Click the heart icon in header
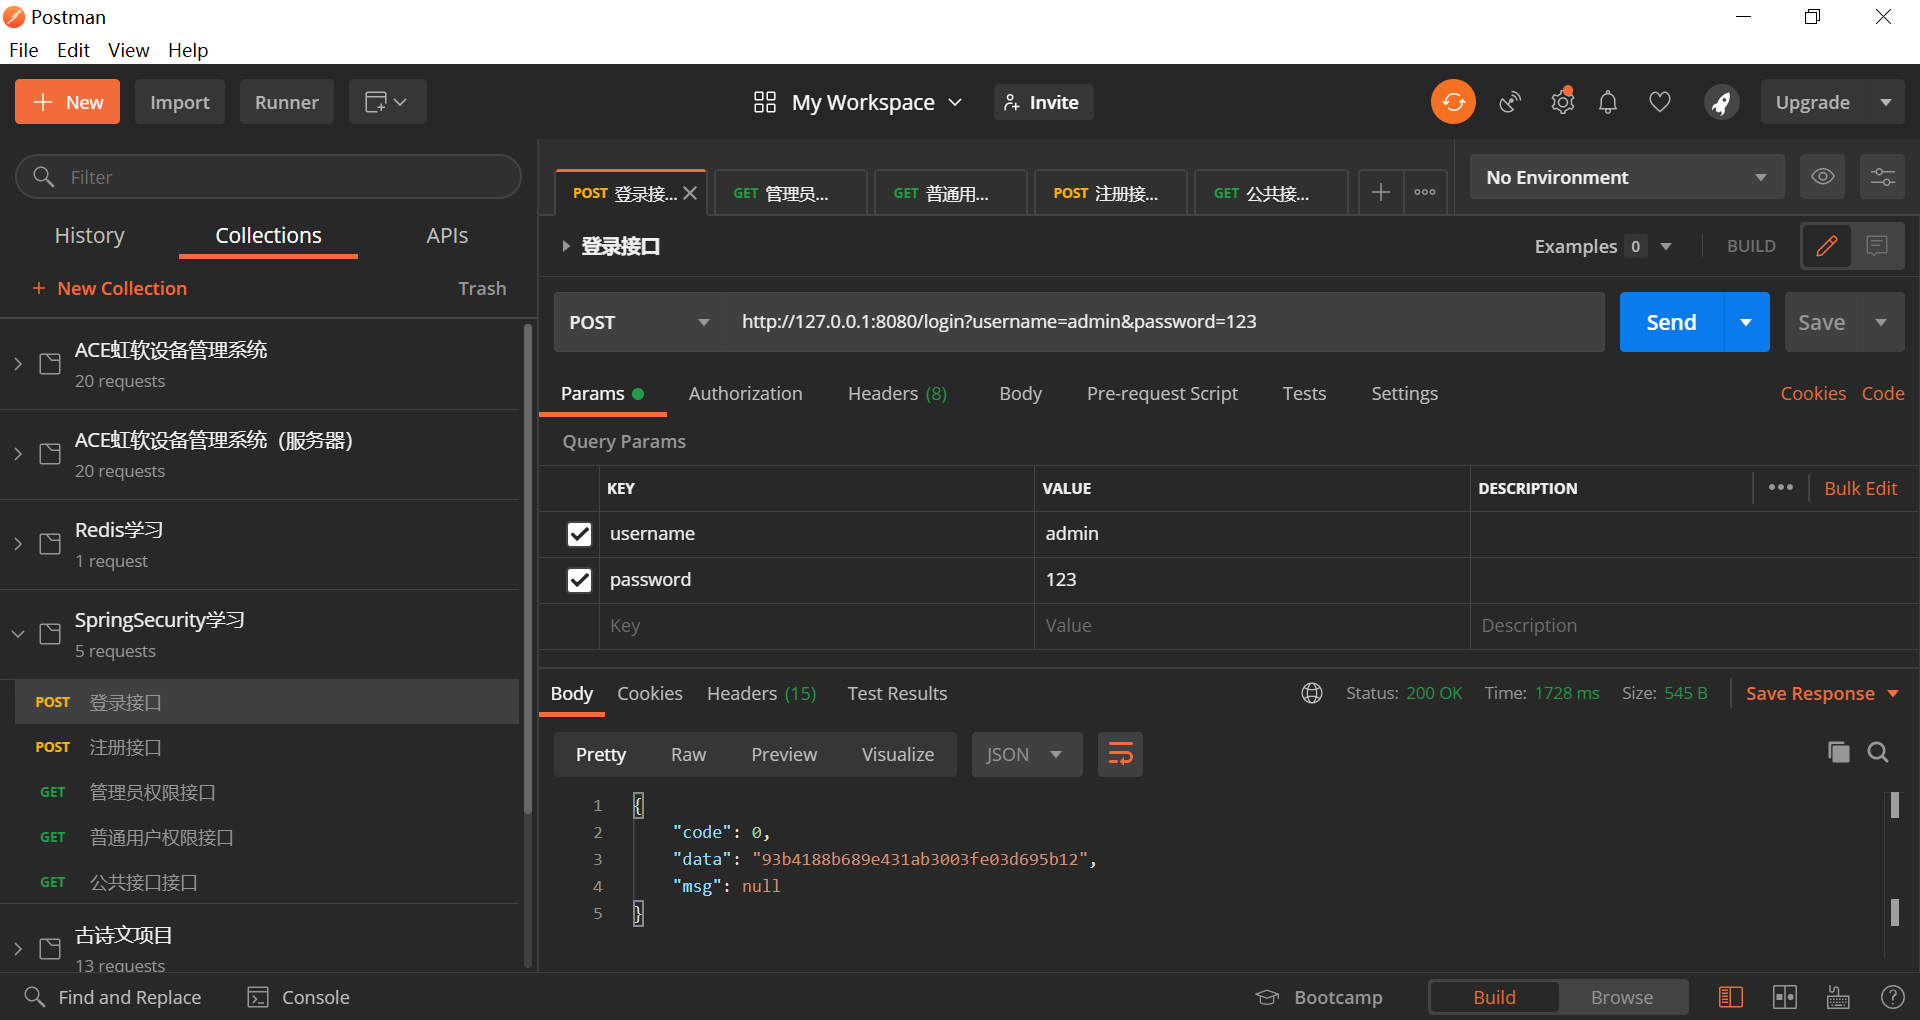The width and height of the screenshot is (1920, 1020). pyautogui.click(x=1660, y=102)
